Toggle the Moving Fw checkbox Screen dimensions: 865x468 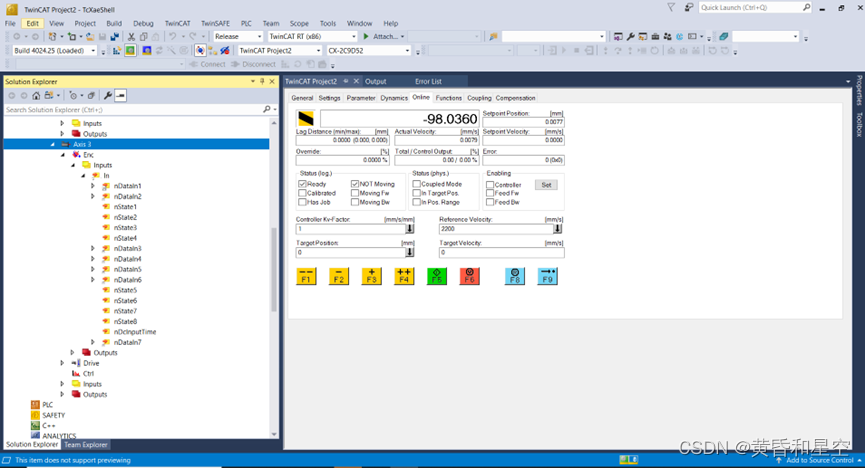click(355, 193)
